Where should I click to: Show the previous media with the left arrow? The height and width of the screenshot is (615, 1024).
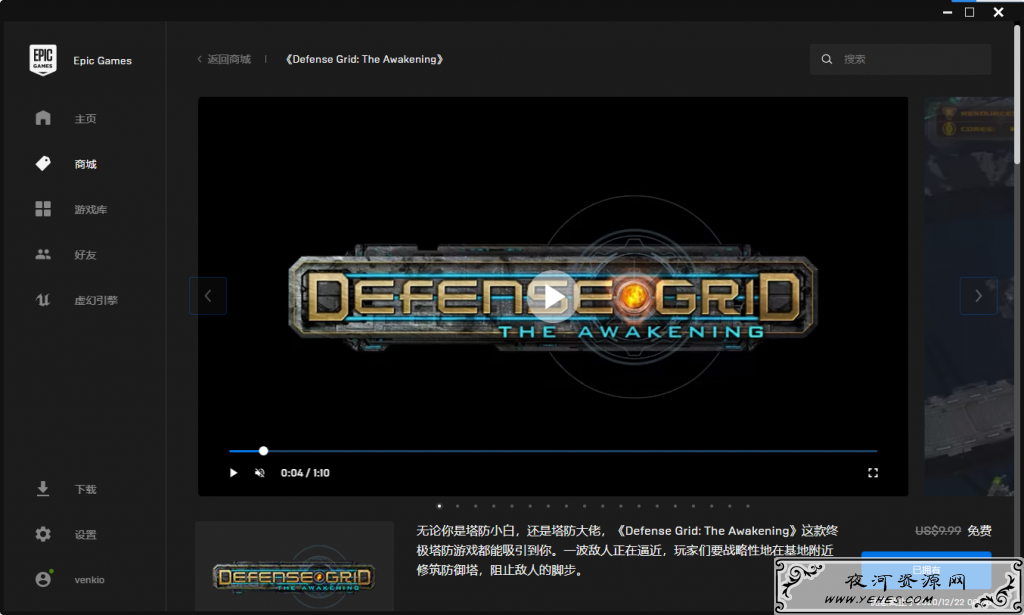click(x=208, y=296)
